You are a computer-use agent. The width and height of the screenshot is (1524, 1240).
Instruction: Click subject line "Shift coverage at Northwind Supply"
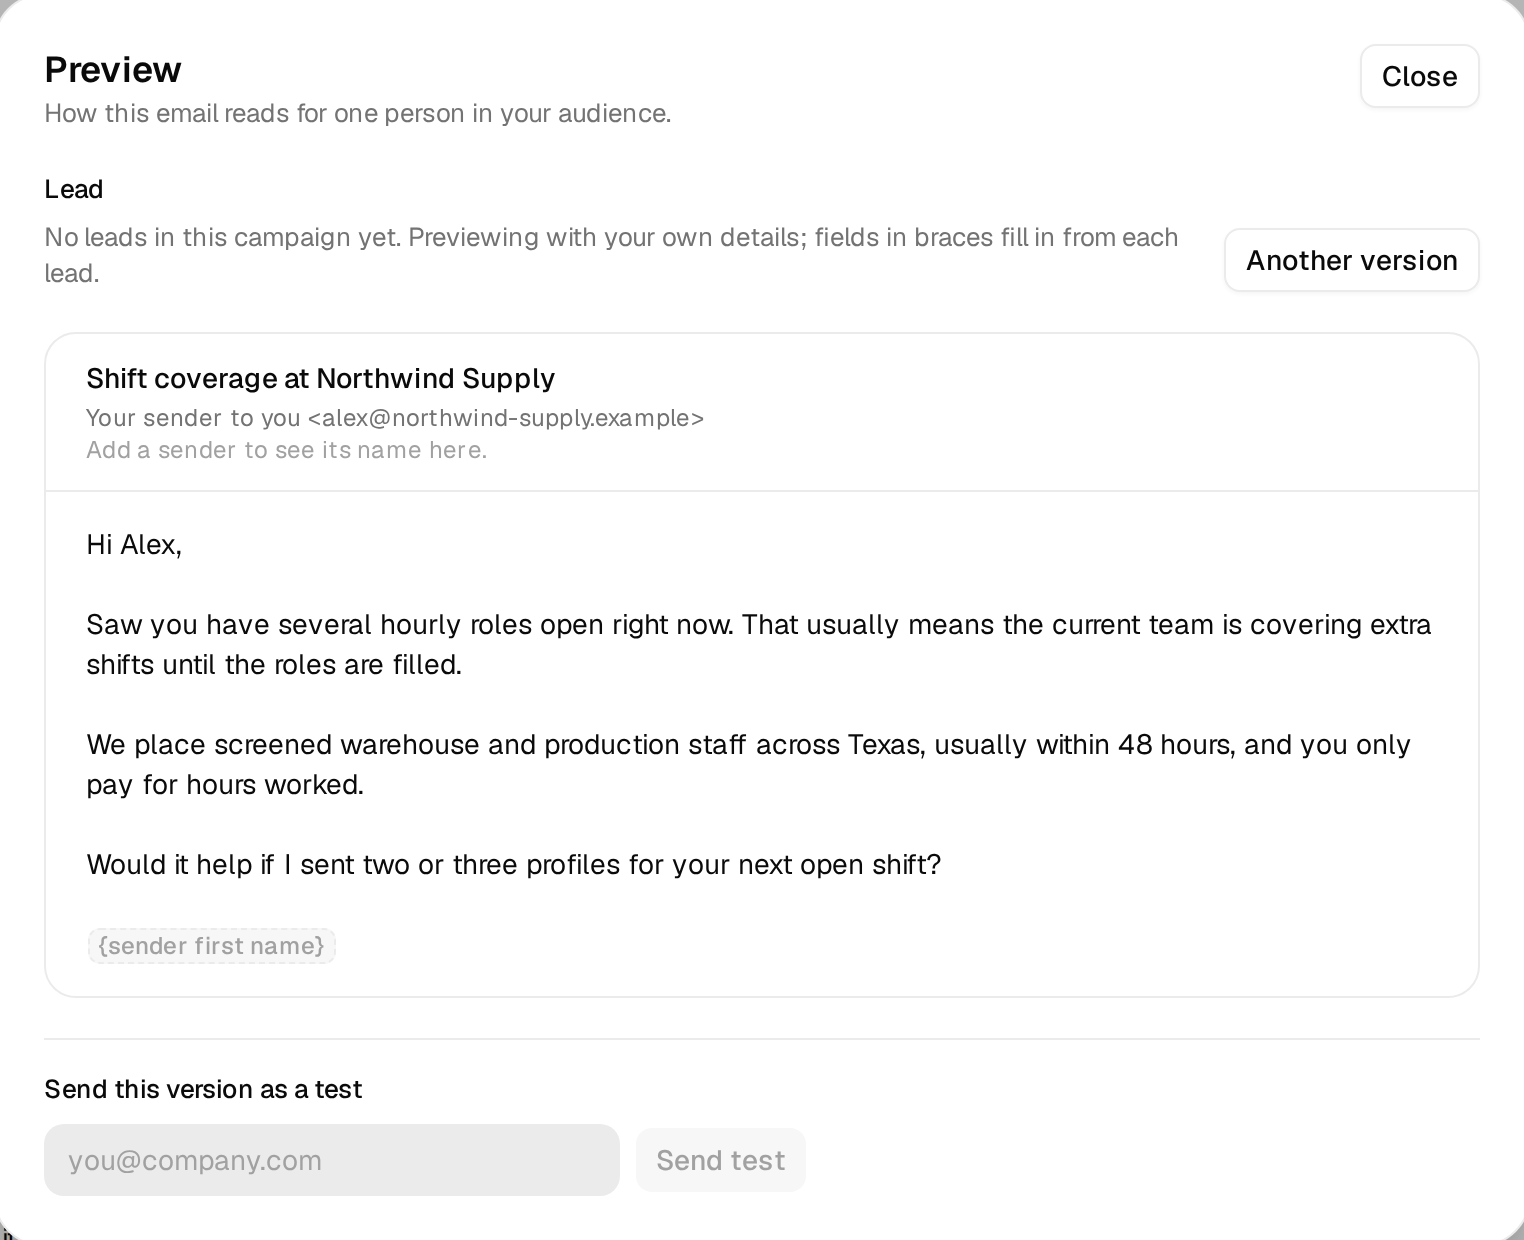(x=321, y=378)
